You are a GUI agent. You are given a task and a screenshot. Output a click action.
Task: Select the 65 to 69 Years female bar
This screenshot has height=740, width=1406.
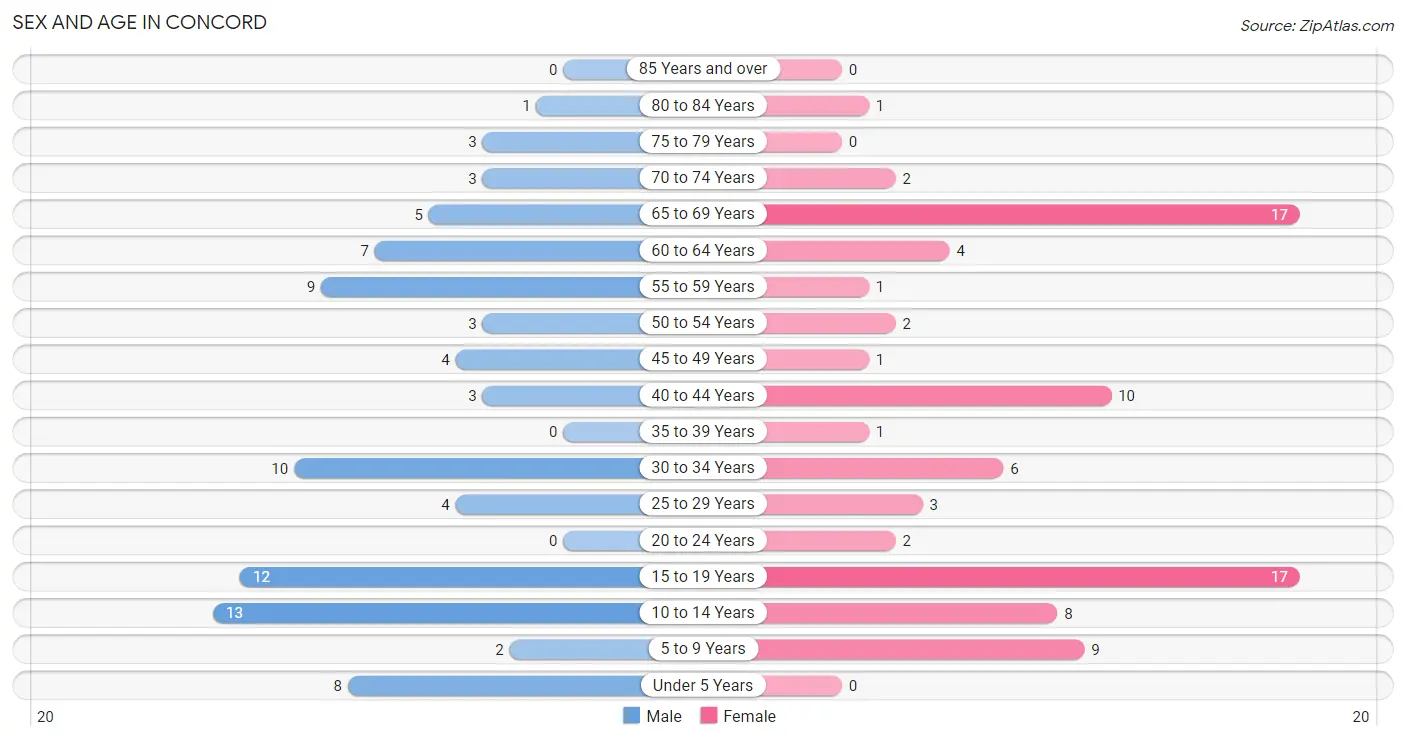pyautogui.click(x=1031, y=214)
